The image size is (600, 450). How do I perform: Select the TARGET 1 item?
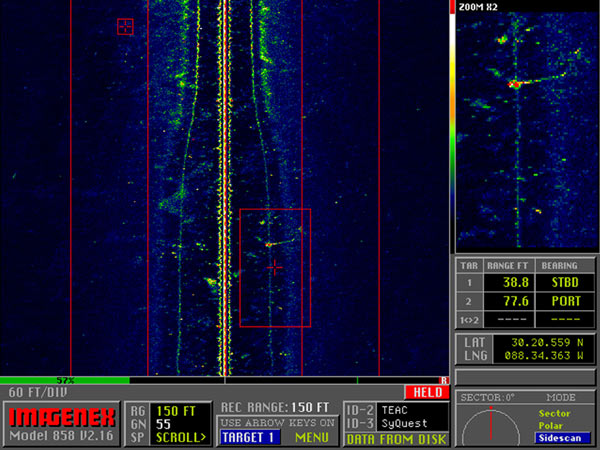248,437
